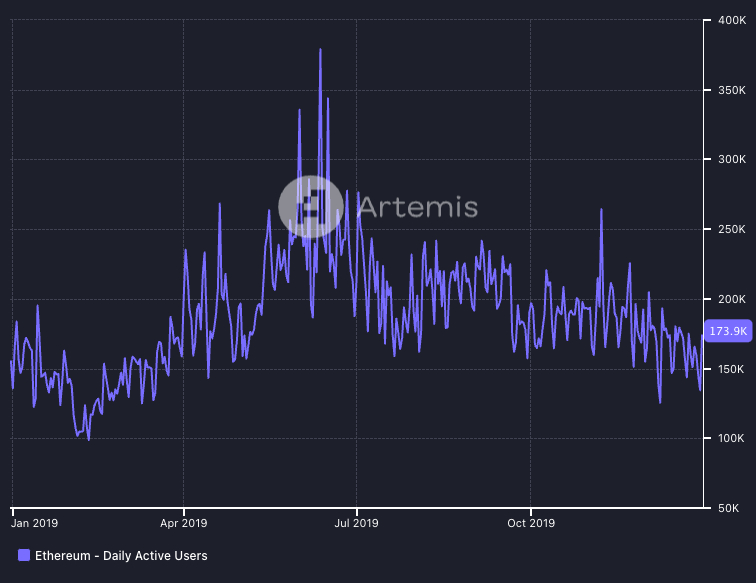Viewport: 756px width, 583px height.
Task: Click the 300K y-axis label
Action: (732, 159)
